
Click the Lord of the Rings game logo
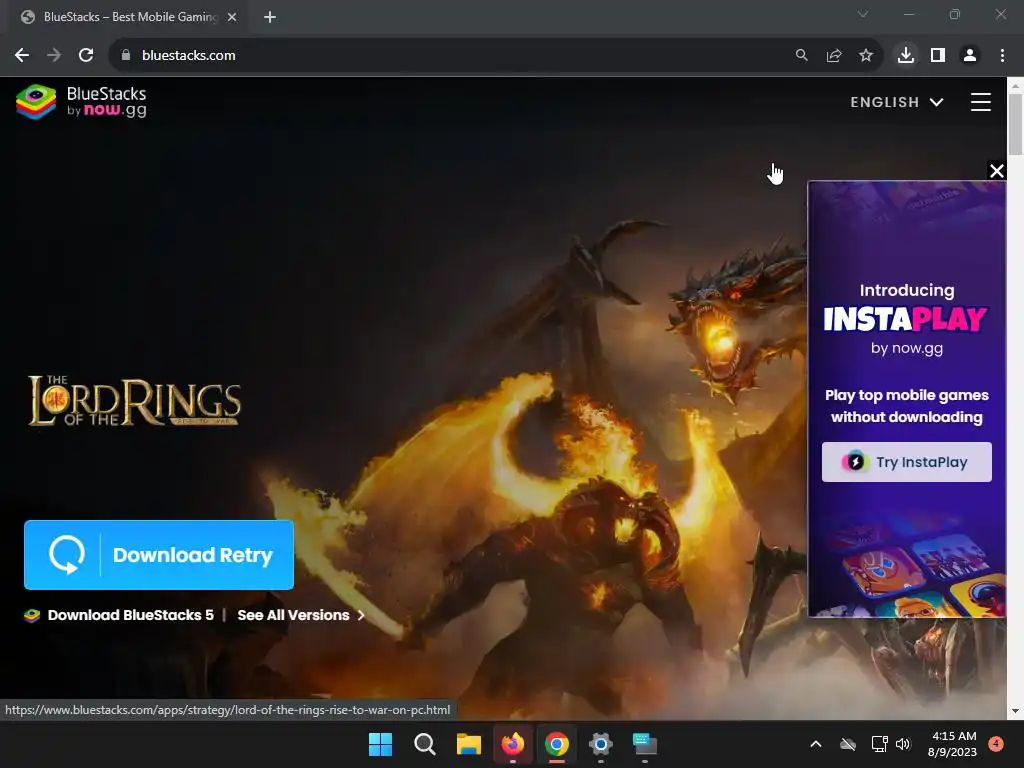[135, 400]
